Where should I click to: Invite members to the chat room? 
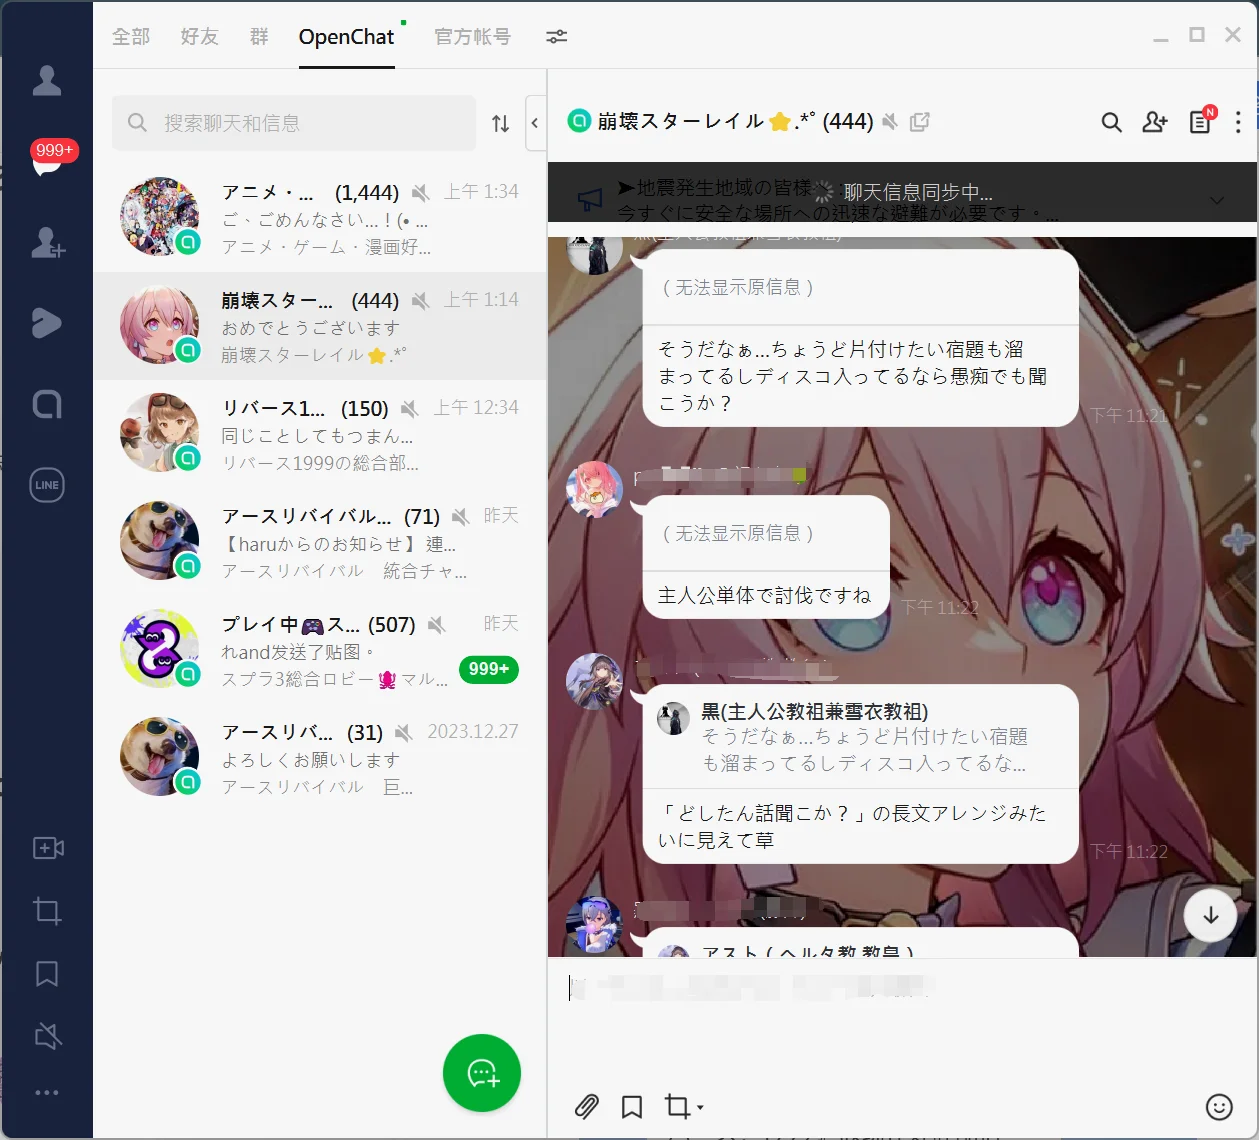tap(1155, 122)
